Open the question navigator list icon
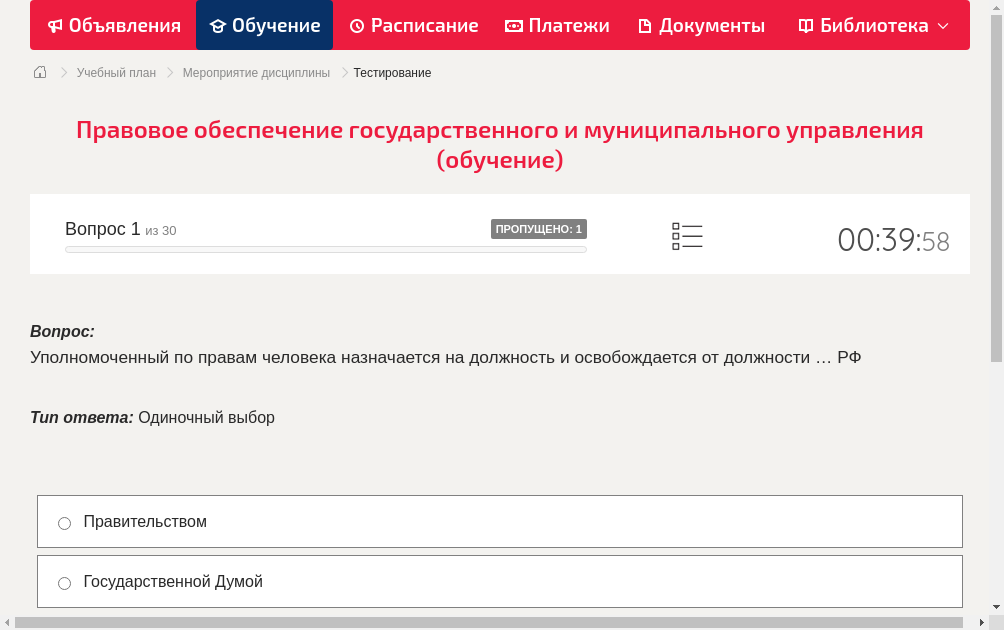Screen dimensions: 1004x630 687,235
